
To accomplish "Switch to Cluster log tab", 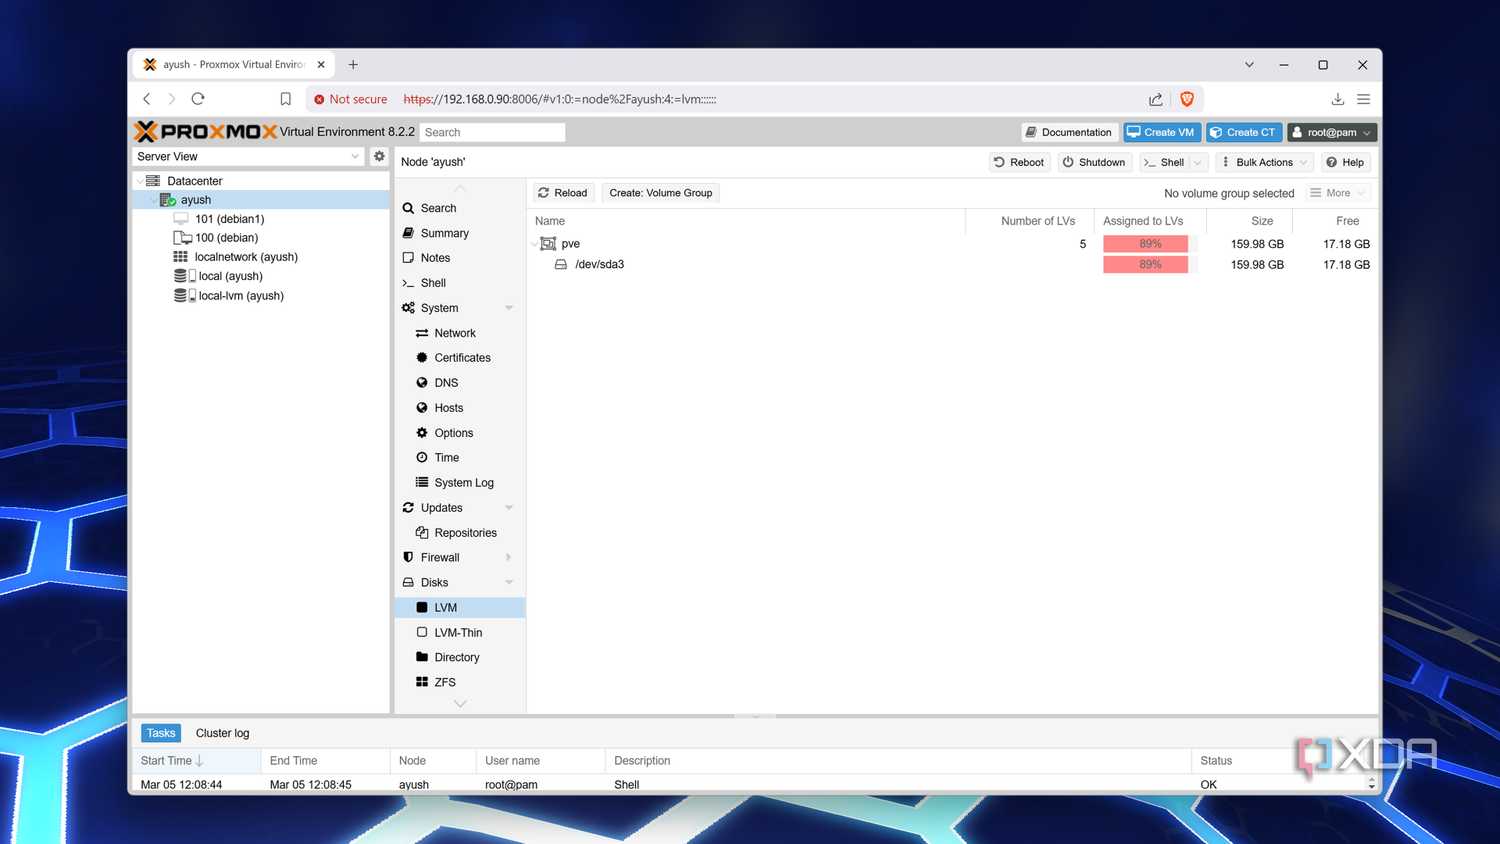I will pos(222,733).
